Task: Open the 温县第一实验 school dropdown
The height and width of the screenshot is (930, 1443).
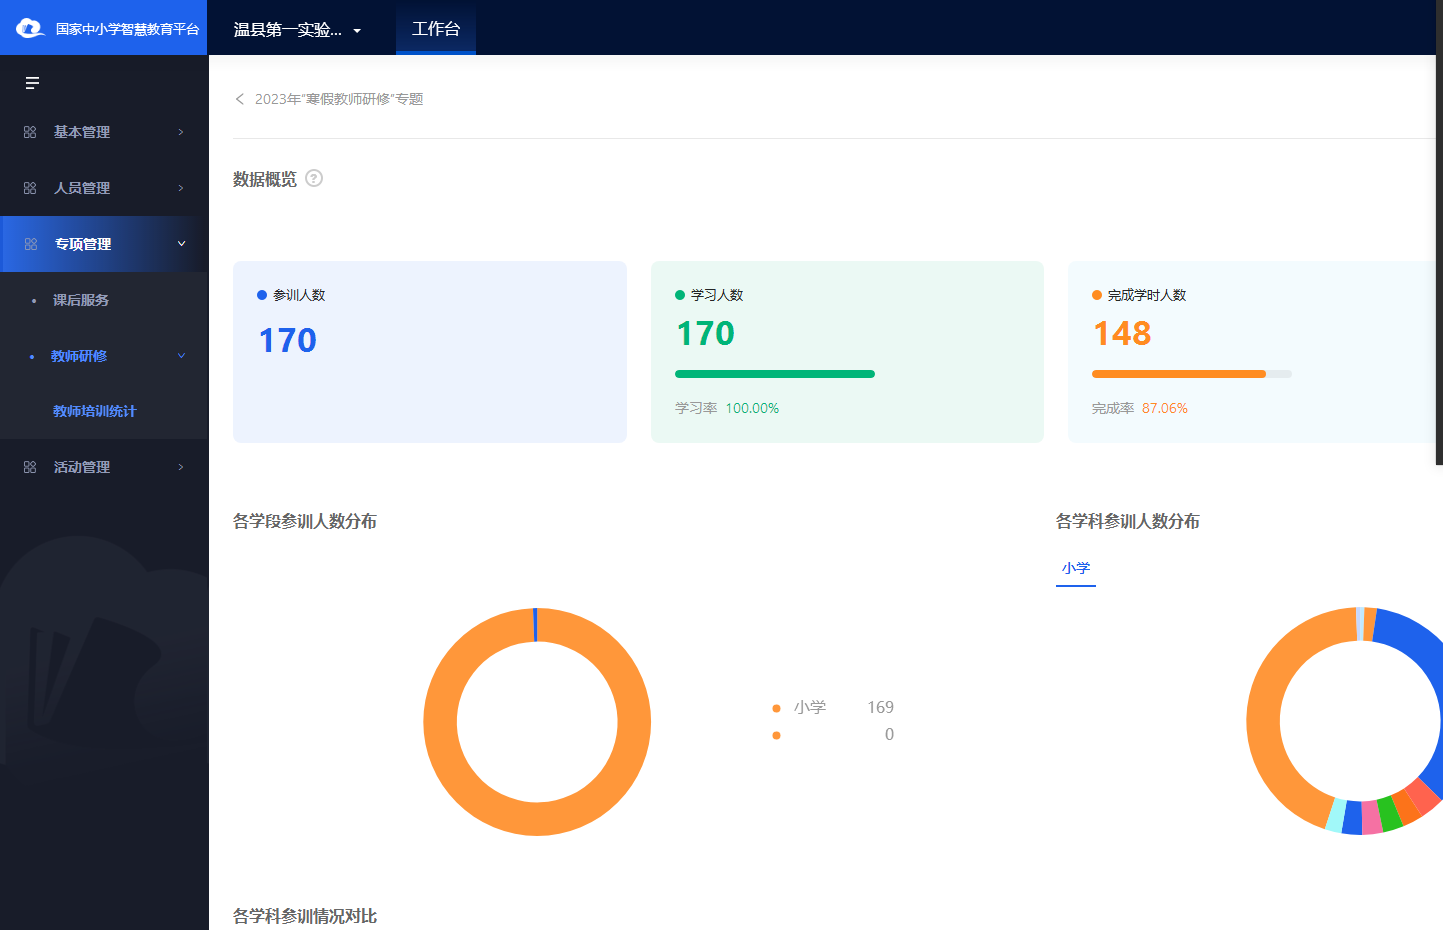Action: (297, 30)
